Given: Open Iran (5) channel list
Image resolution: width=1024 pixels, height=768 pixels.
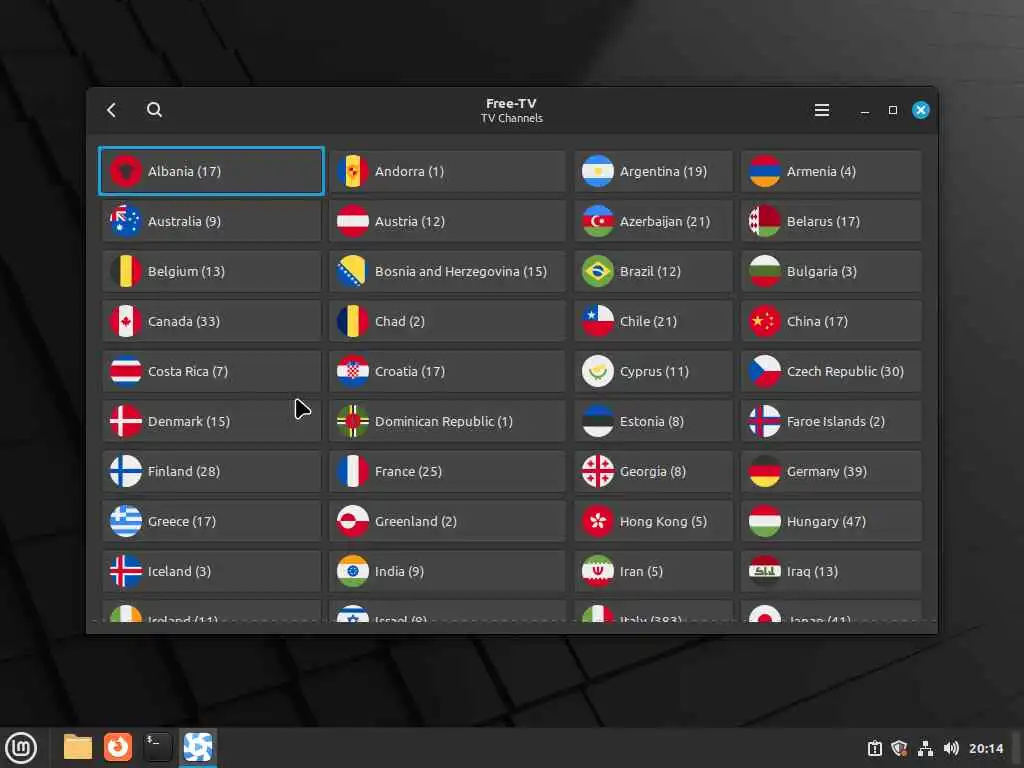Looking at the screenshot, I should 654,571.
